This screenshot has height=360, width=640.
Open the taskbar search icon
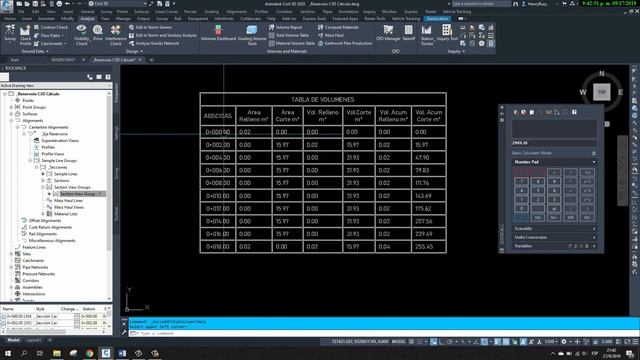click(24, 353)
